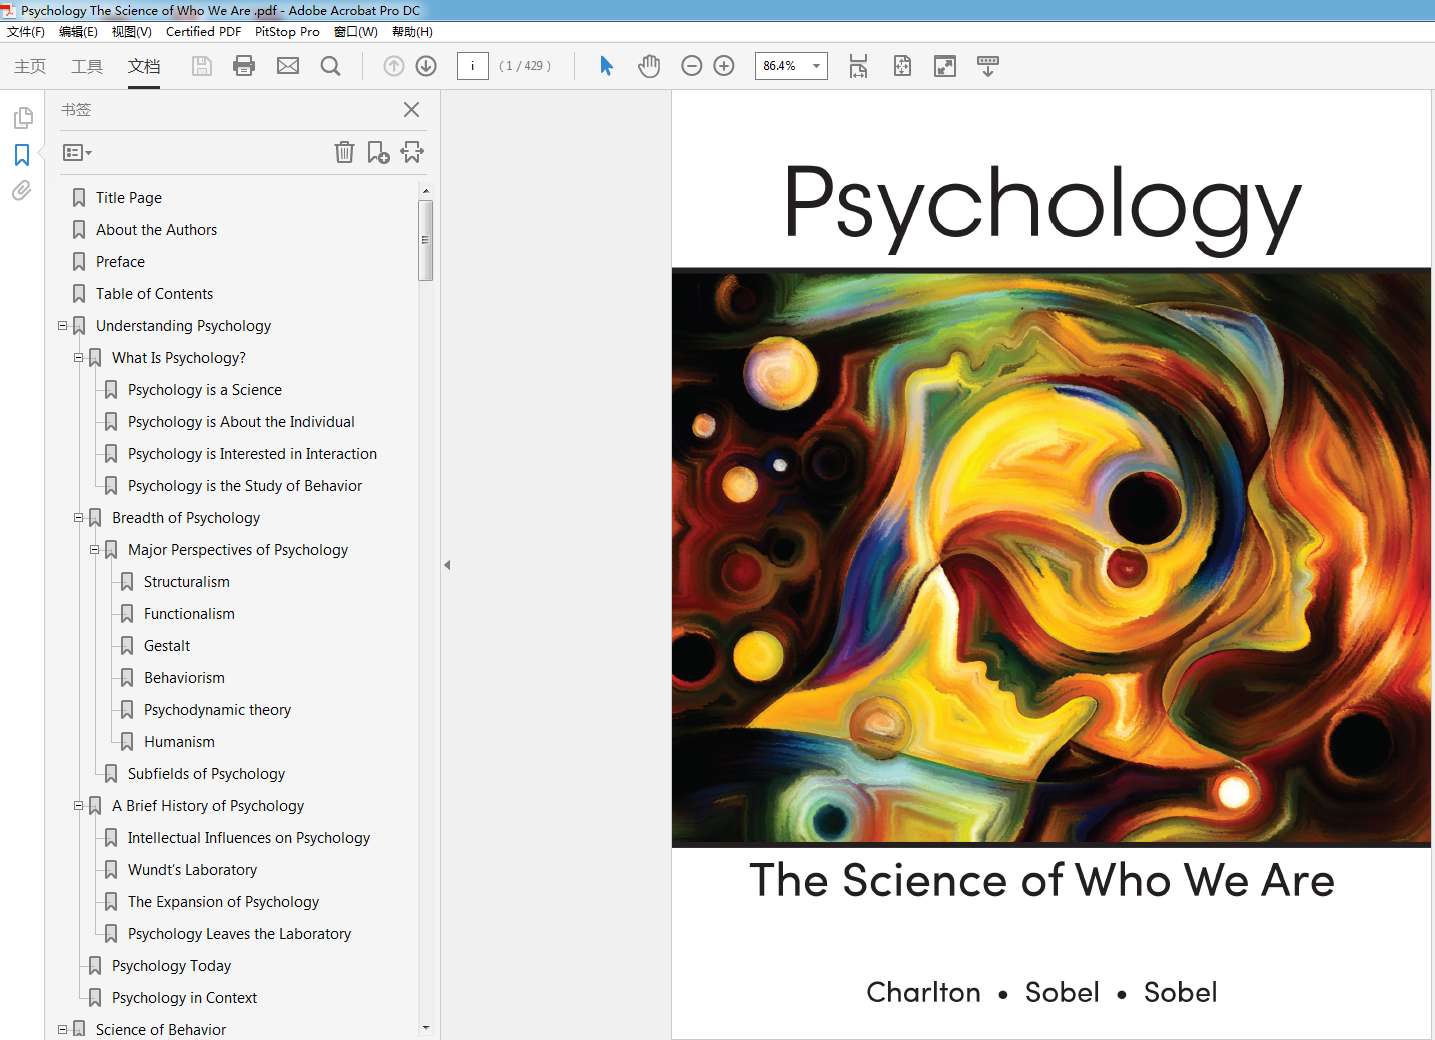
Task: Activate the selection arrow tool
Action: (x=605, y=65)
